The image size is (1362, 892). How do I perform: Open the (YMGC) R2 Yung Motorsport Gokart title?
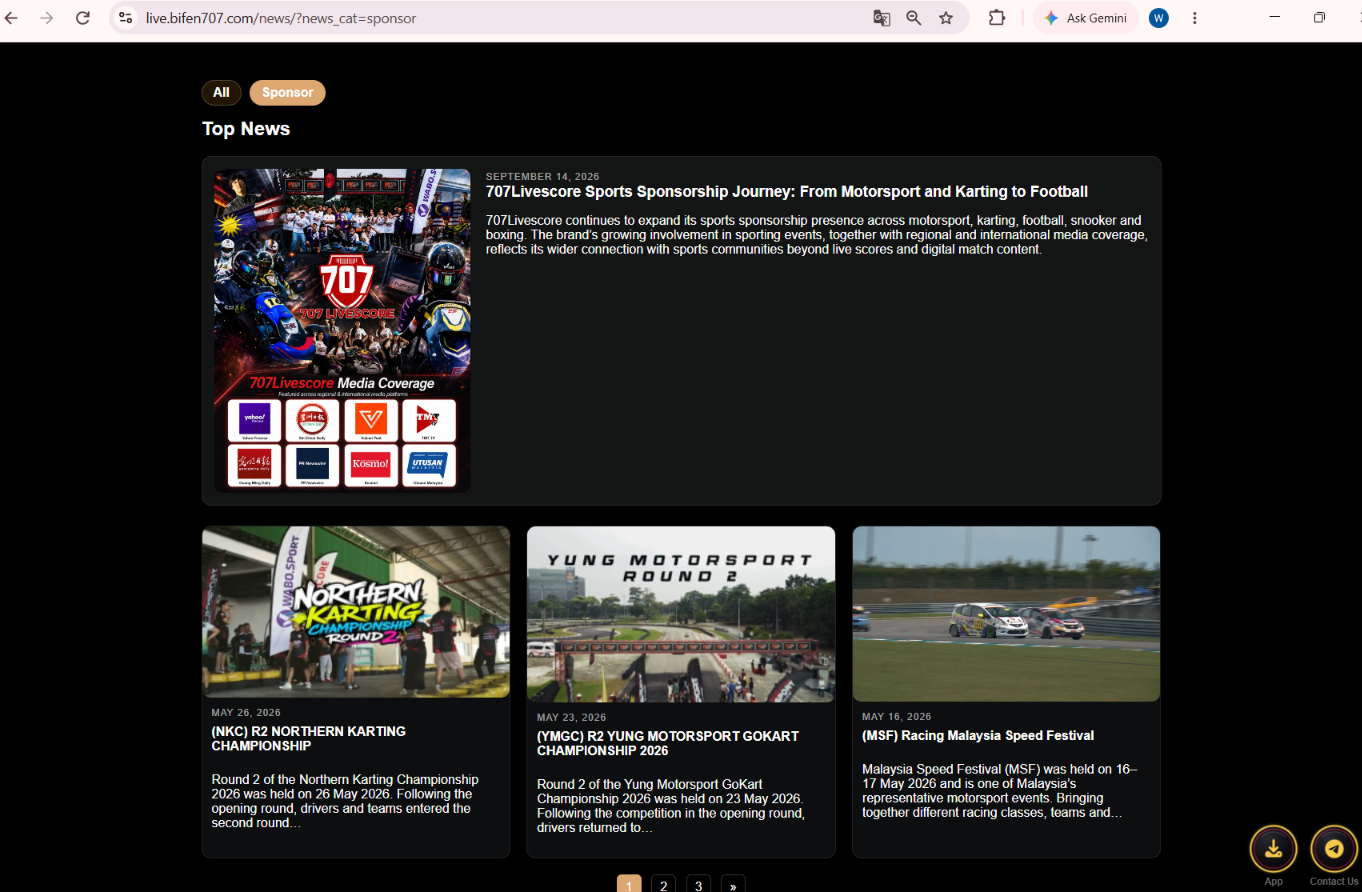tap(668, 743)
